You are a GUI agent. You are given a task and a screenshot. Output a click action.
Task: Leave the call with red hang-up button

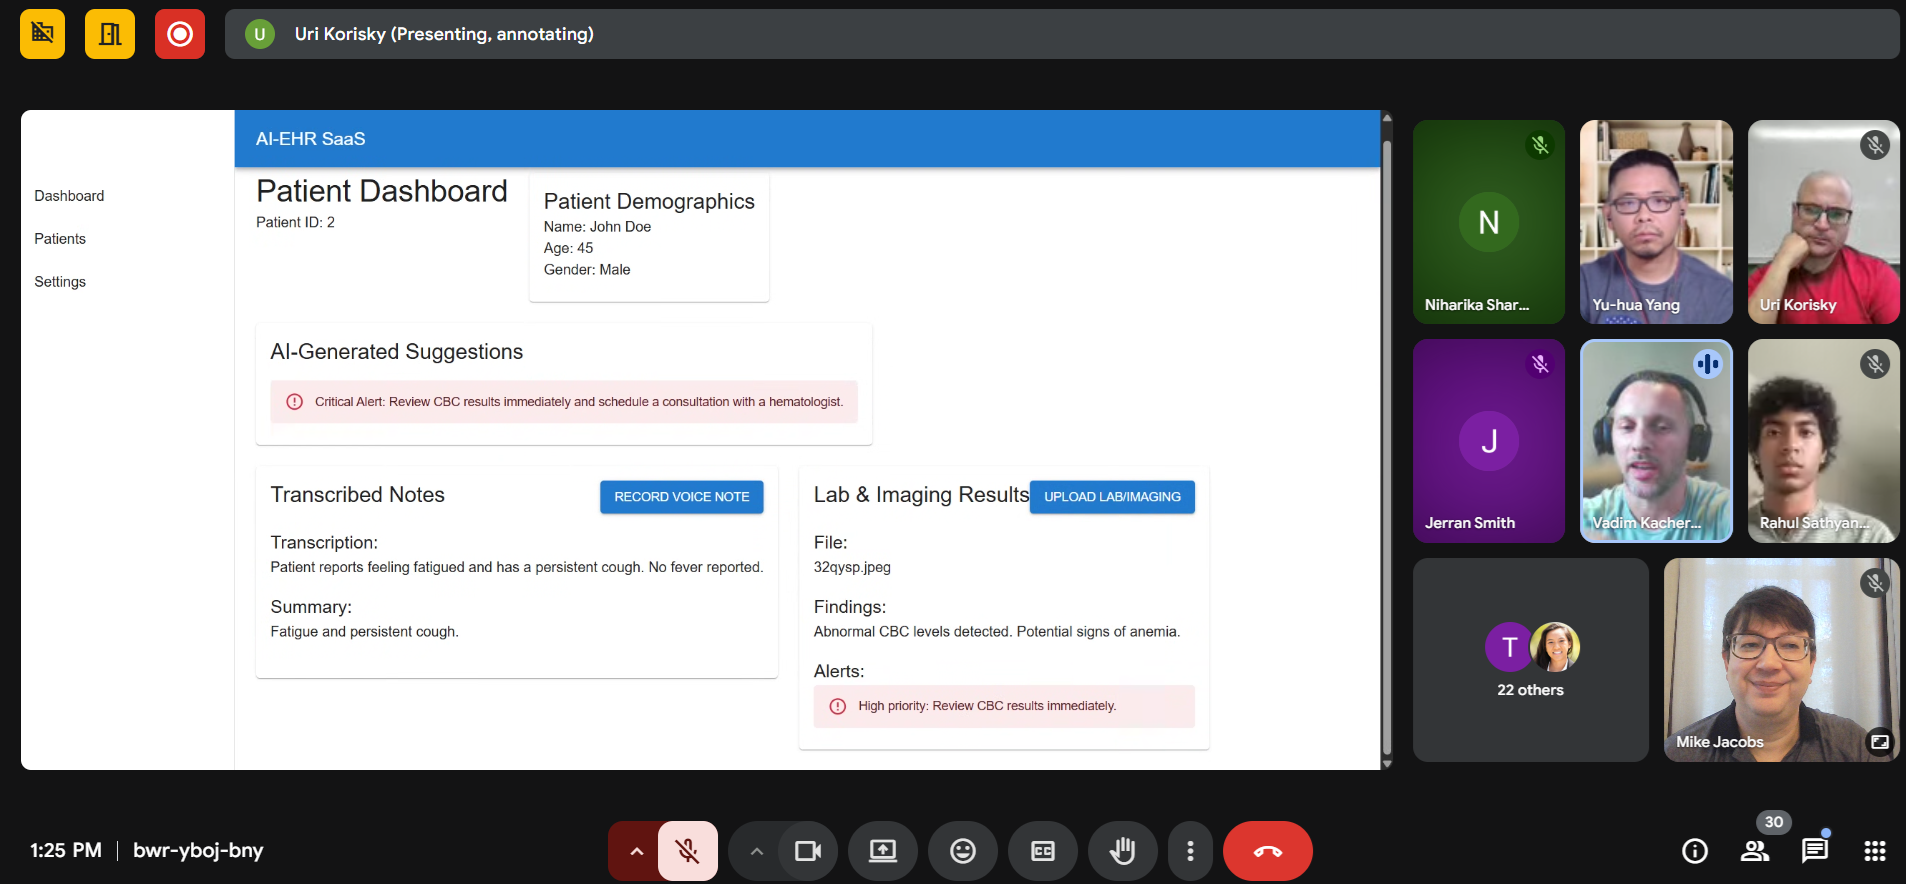pyautogui.click(x=1268, y=851)
